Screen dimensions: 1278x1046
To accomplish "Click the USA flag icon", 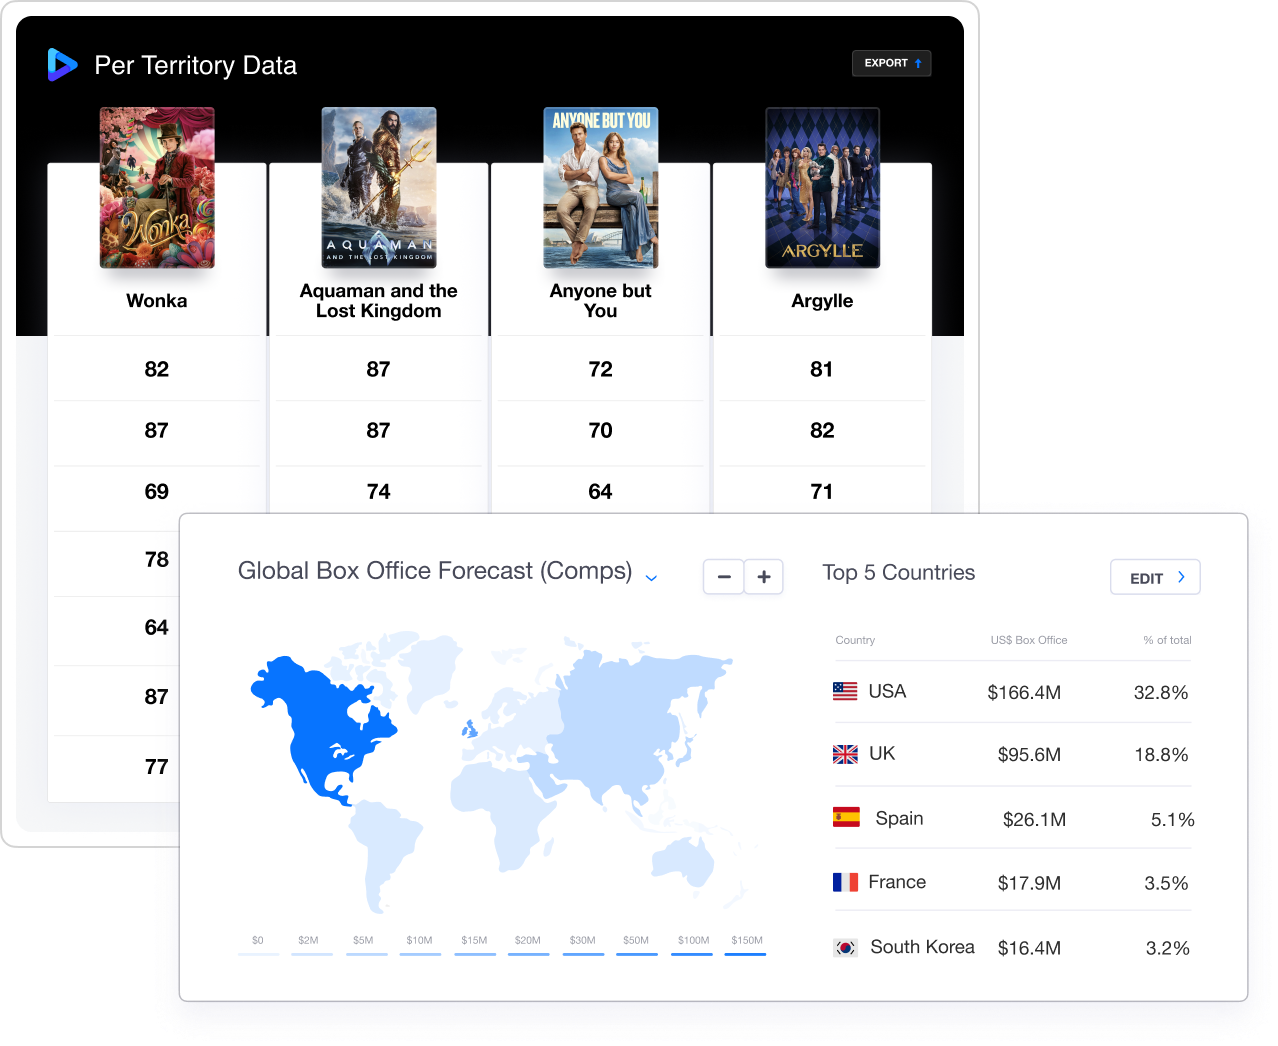I will pyautogui.click(x=845, y=691).
